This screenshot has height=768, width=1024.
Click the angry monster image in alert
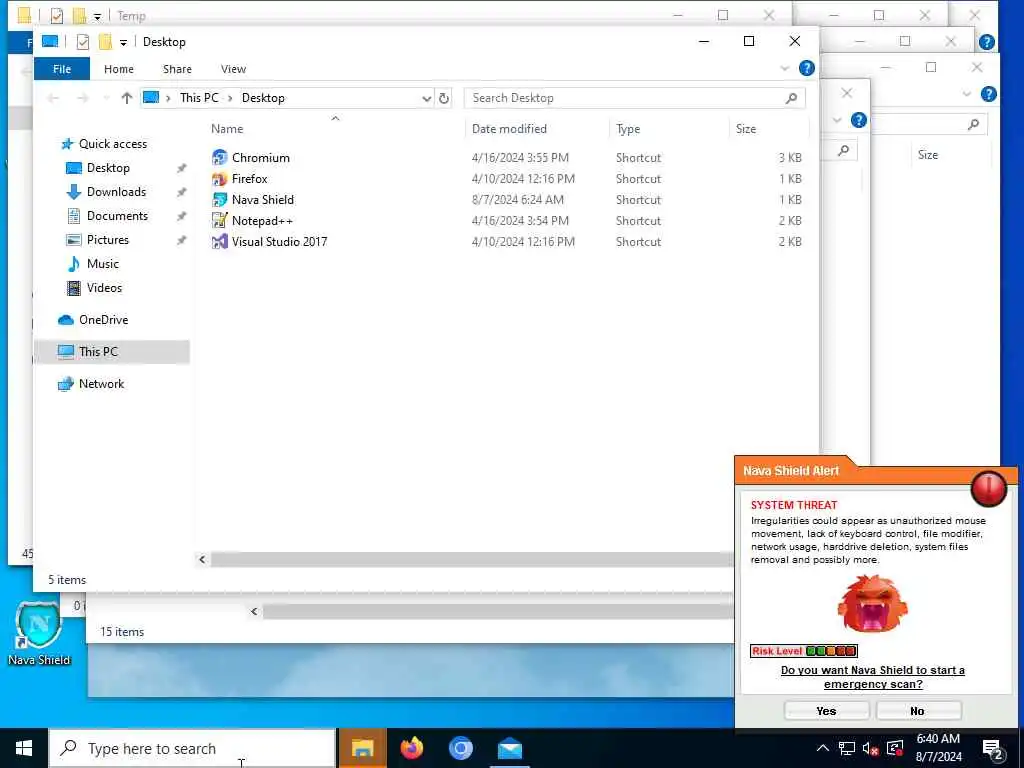(x=872, y=603)
